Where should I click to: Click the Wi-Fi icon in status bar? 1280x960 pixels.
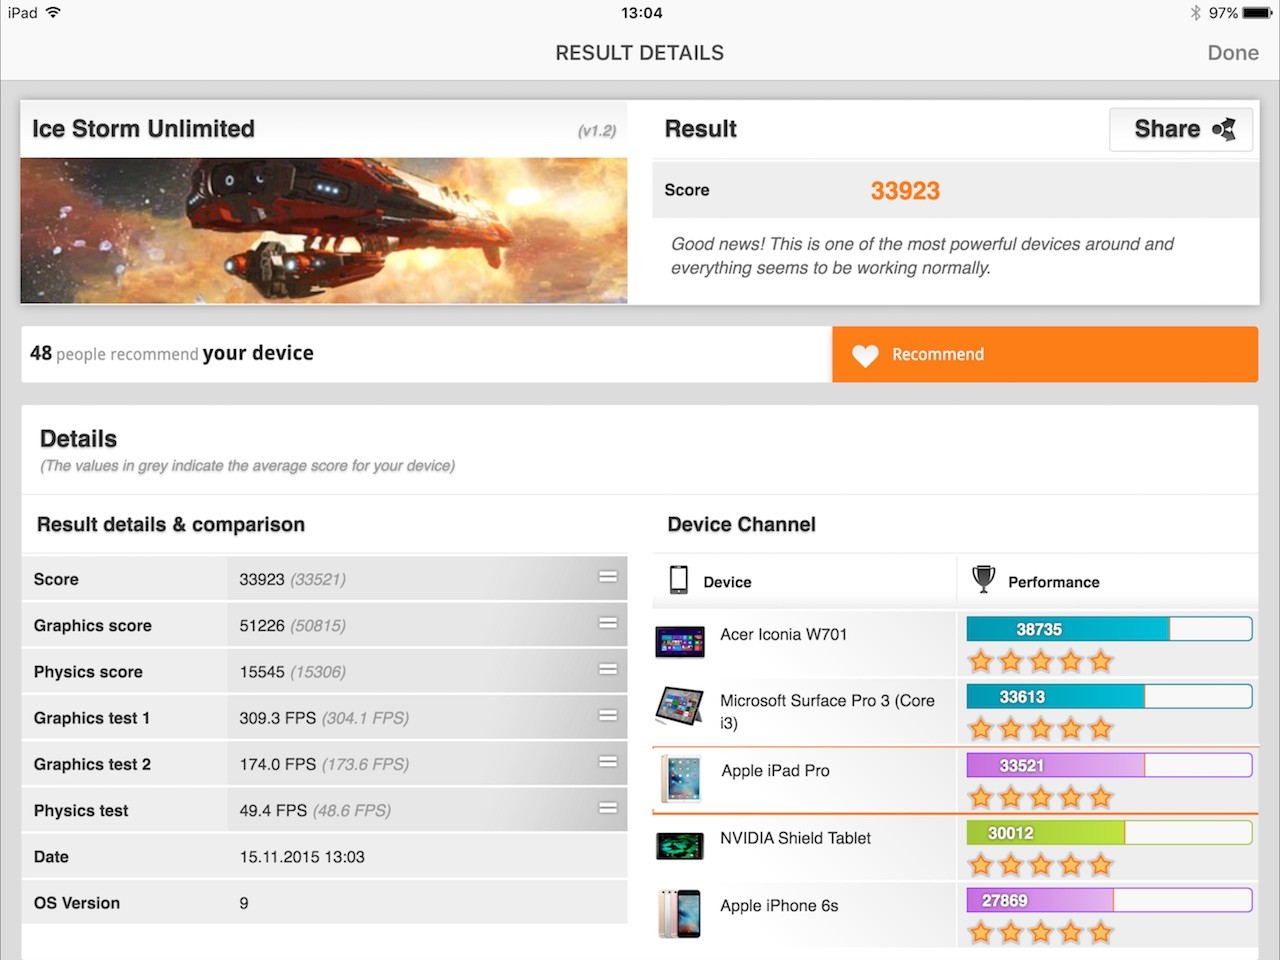click(x=53, y=13)
